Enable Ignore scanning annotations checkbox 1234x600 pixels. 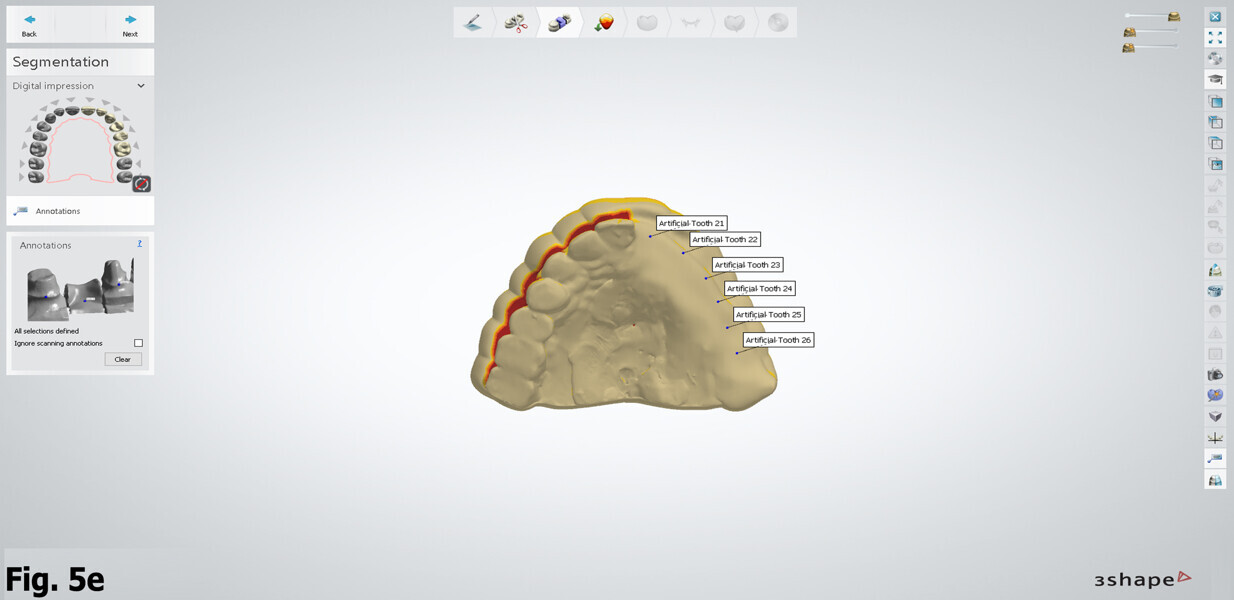(x=138, y=343)
